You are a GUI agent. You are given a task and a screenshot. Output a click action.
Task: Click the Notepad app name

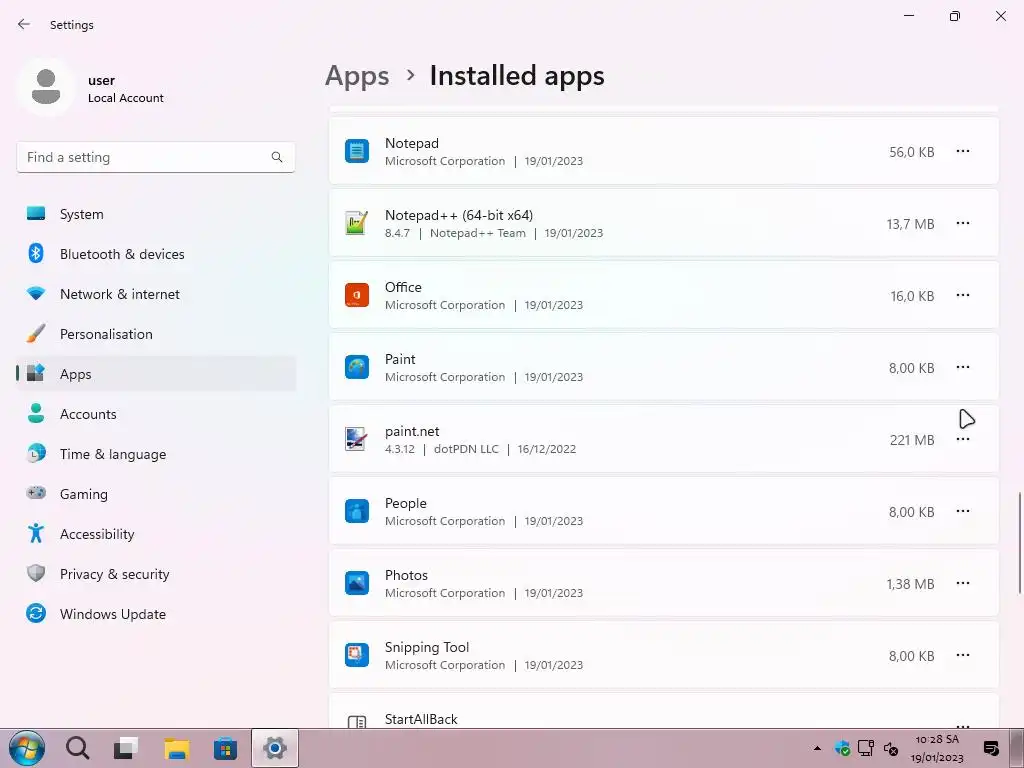pyautogui.click(x=411, y=143)
